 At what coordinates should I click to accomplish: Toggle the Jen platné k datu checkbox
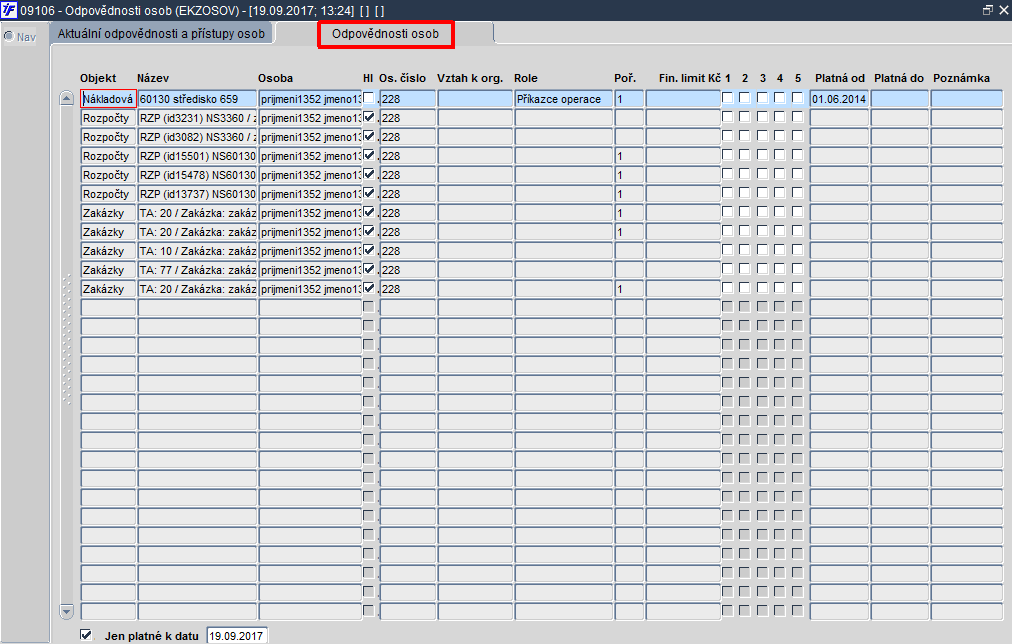click(86, 635)
